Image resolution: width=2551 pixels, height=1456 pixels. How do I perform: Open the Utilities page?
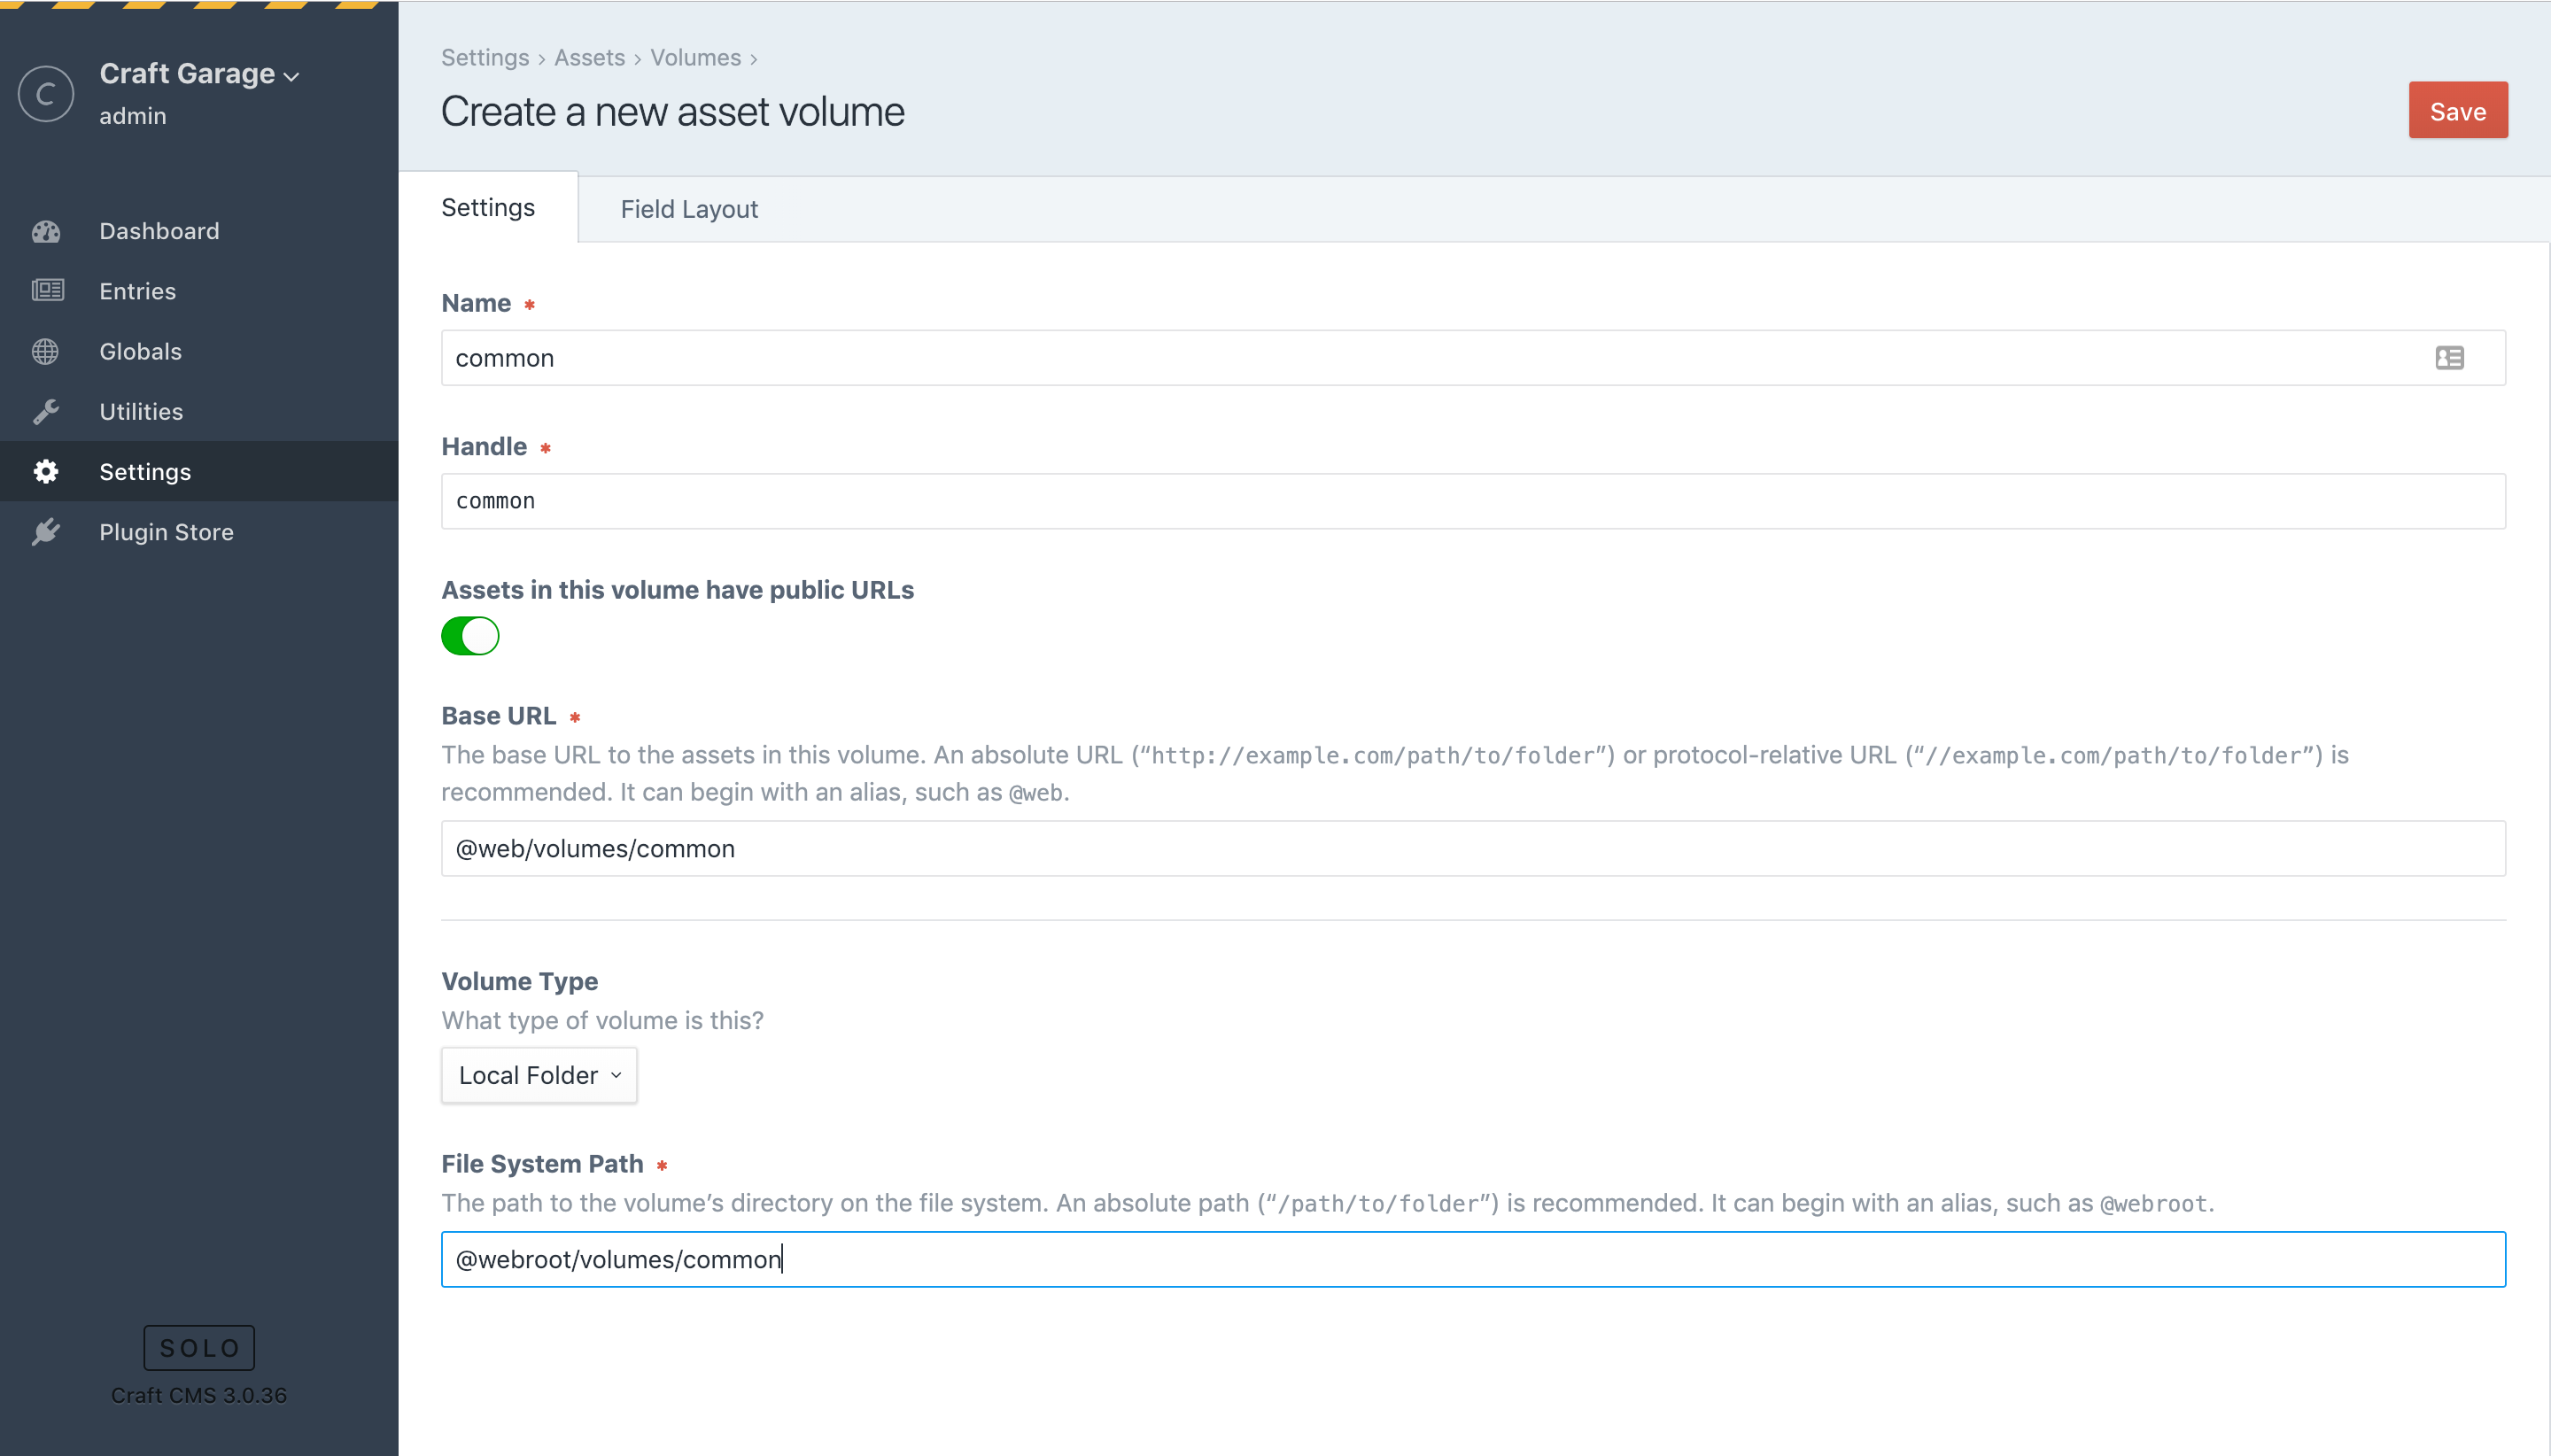click(199, 411)
